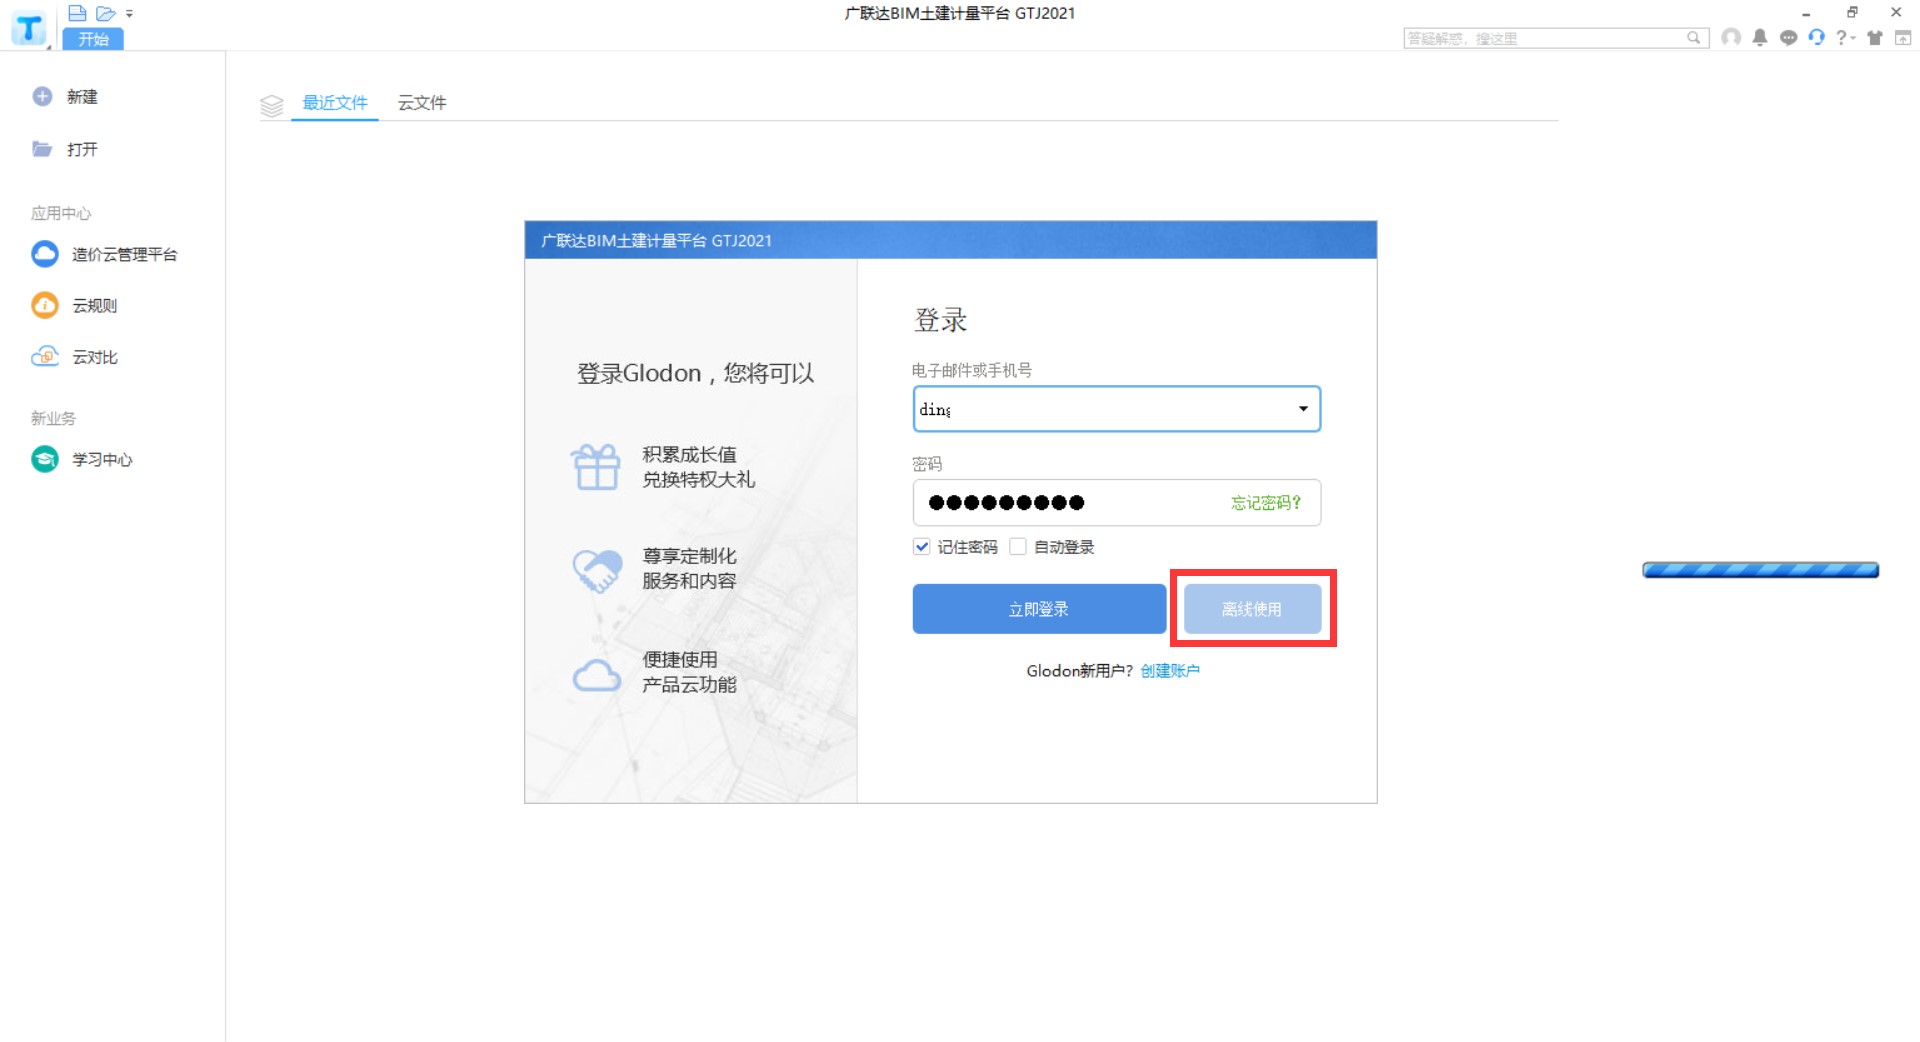Click the GTJ2021 T logo application button
This screenshot has width=1920, height=1042.
(x=29, y=28)
